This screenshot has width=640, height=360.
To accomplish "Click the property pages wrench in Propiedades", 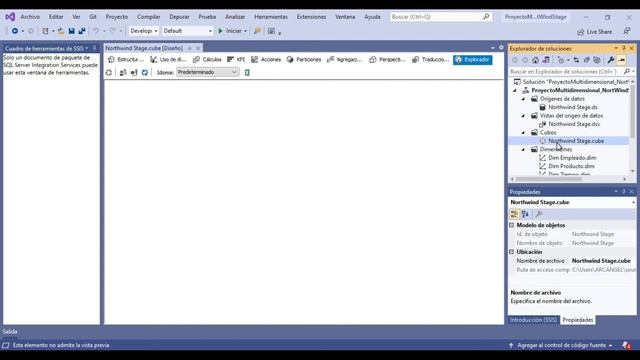I will (539, 214).
